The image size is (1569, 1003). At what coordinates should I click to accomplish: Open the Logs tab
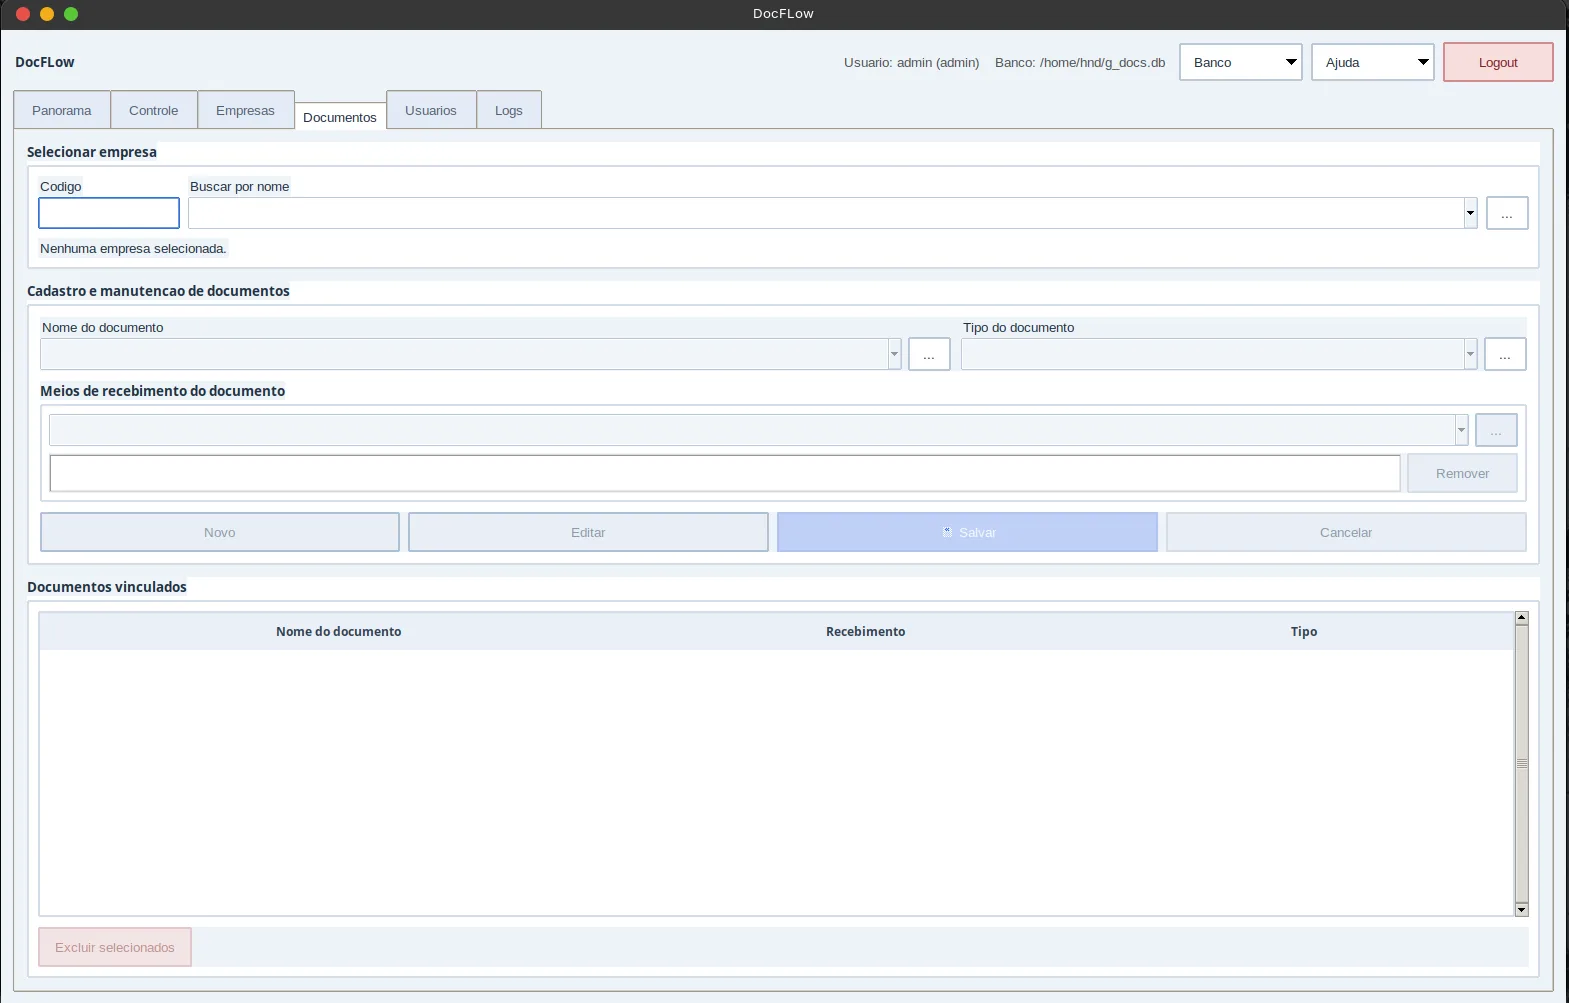[509, 110]
